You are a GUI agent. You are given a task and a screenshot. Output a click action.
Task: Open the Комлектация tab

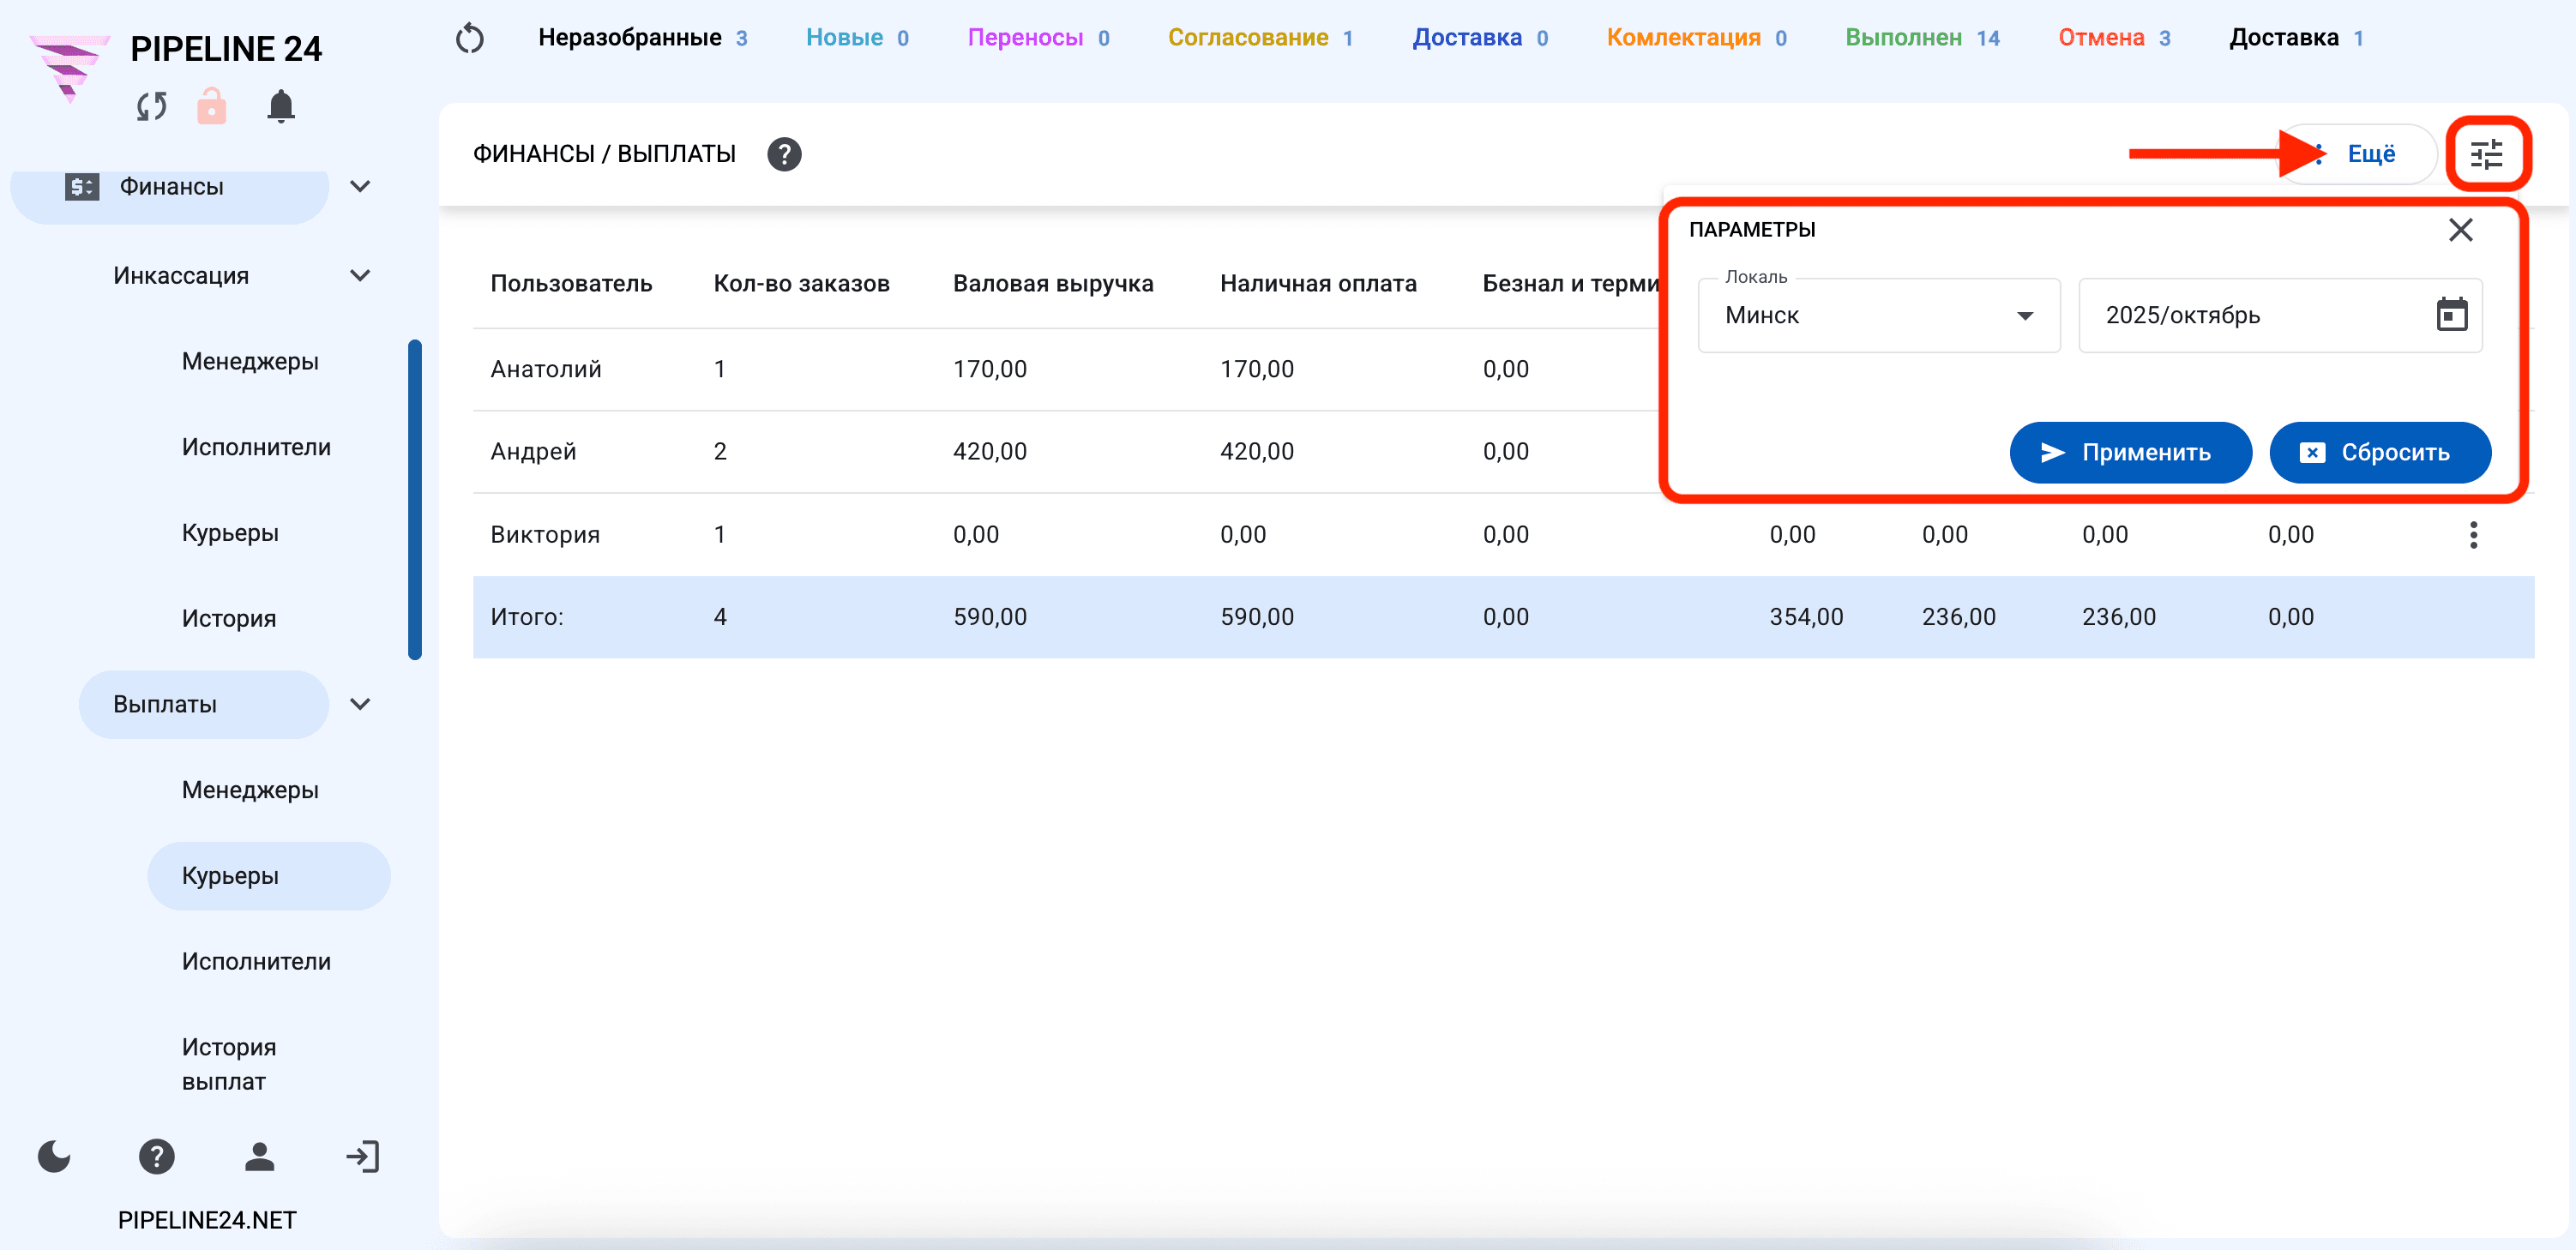pos(1696,38)
